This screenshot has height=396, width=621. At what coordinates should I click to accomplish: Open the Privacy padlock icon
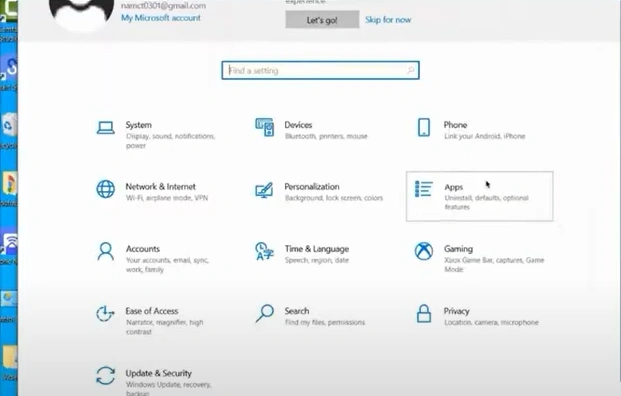(424, 314)
